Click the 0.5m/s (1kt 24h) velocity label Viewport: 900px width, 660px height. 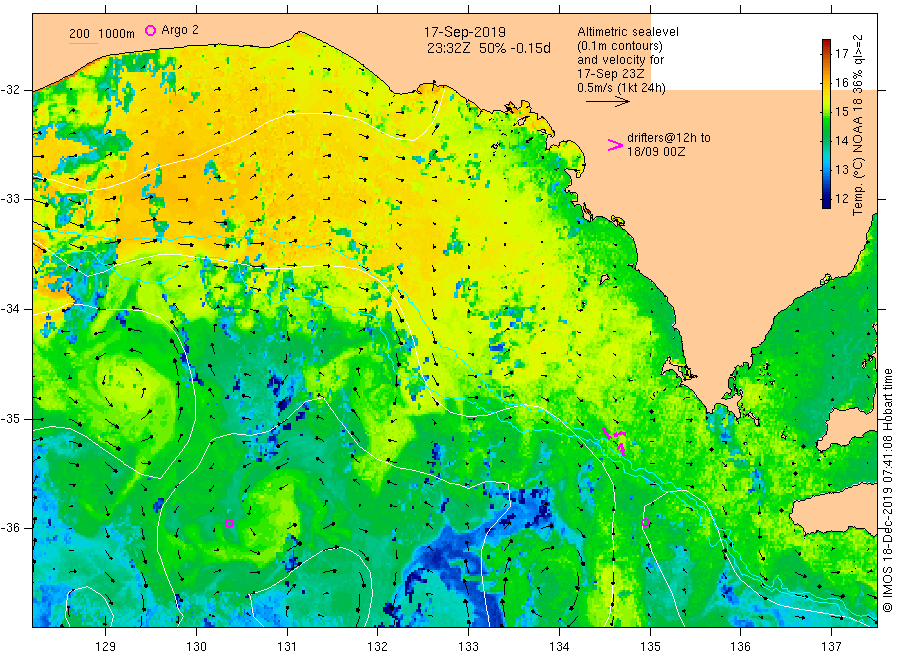(x=622, y=88)
